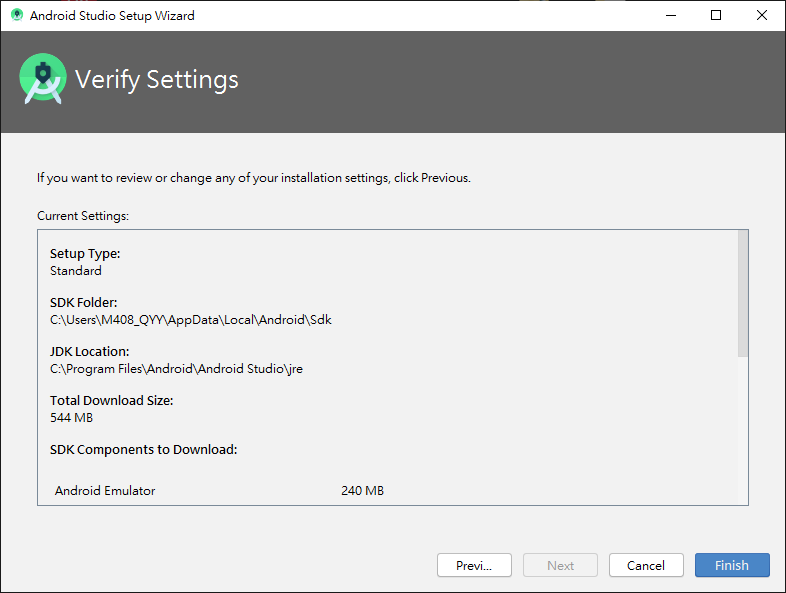Click the Total Download Size heading

tap(111, 401)
